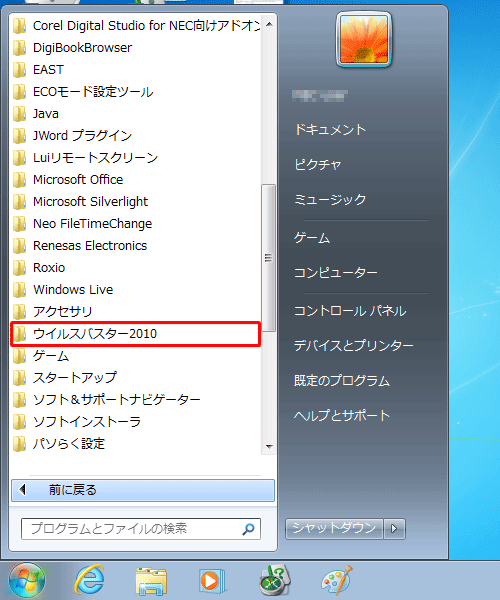The height and width of the screenshot is (600, 500).
Task: Open ピクチャ library
Action: coord(318,165)
